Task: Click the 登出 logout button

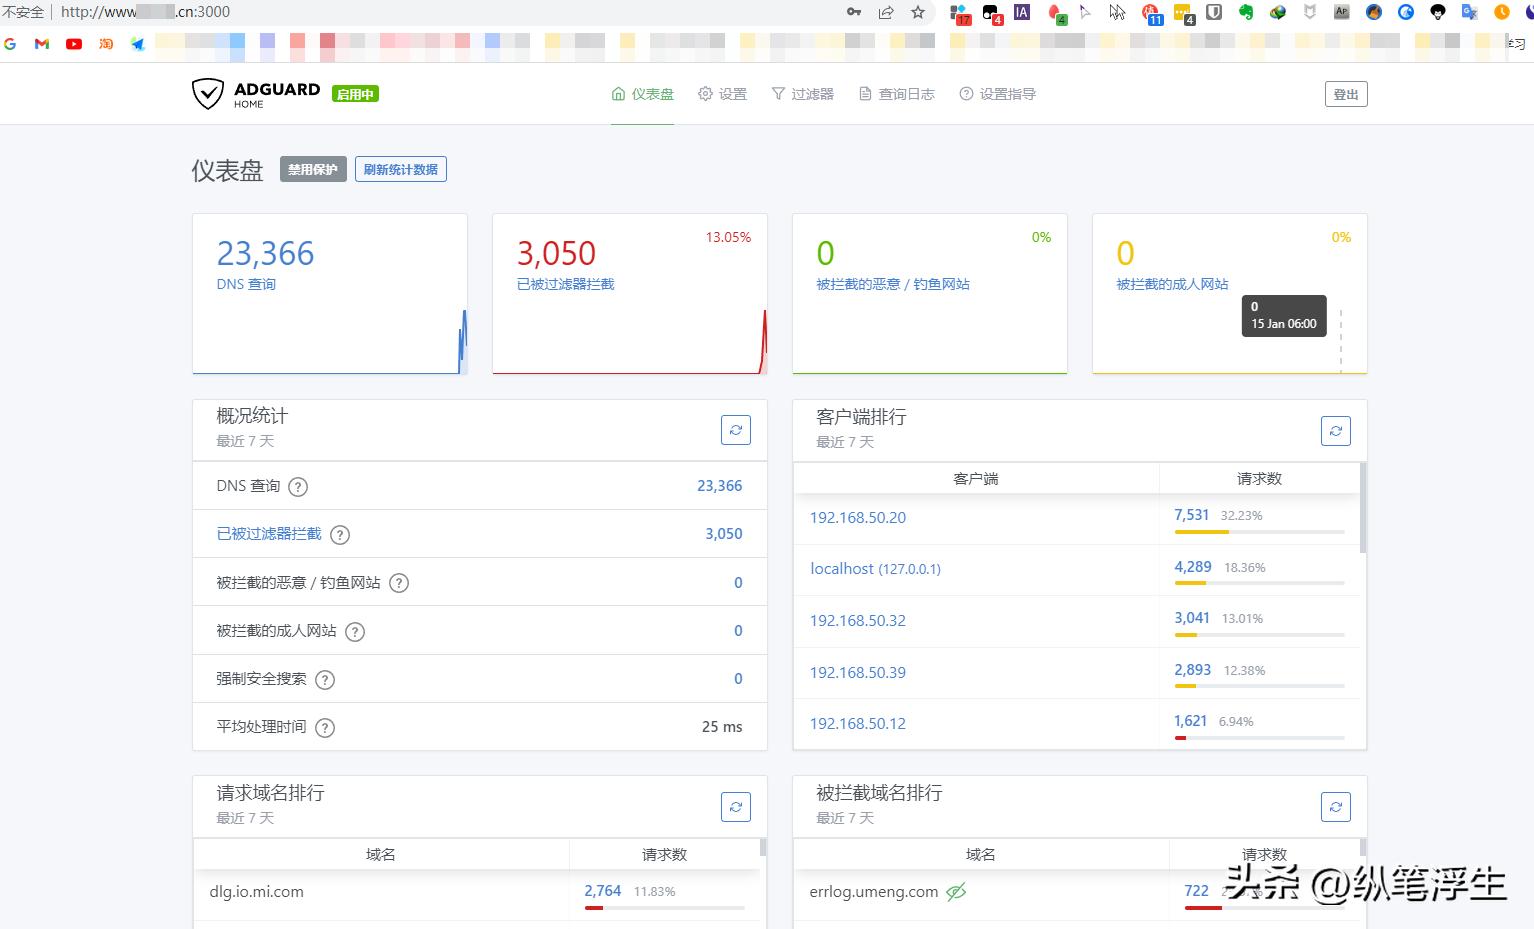Action: coord(1345,93)
